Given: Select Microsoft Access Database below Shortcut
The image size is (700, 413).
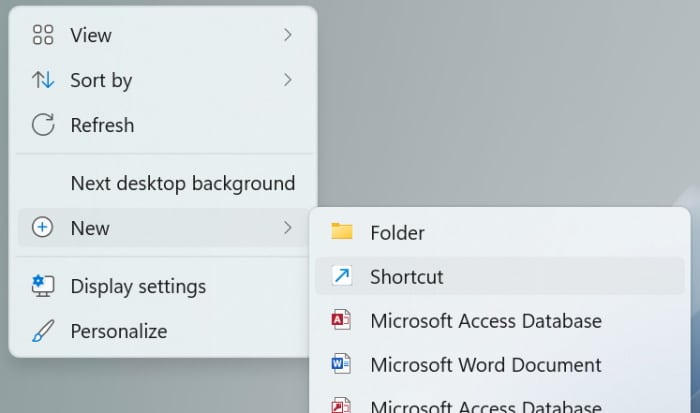Looking at the screenshot, I should pyautogui.click(x=500, y=321).
